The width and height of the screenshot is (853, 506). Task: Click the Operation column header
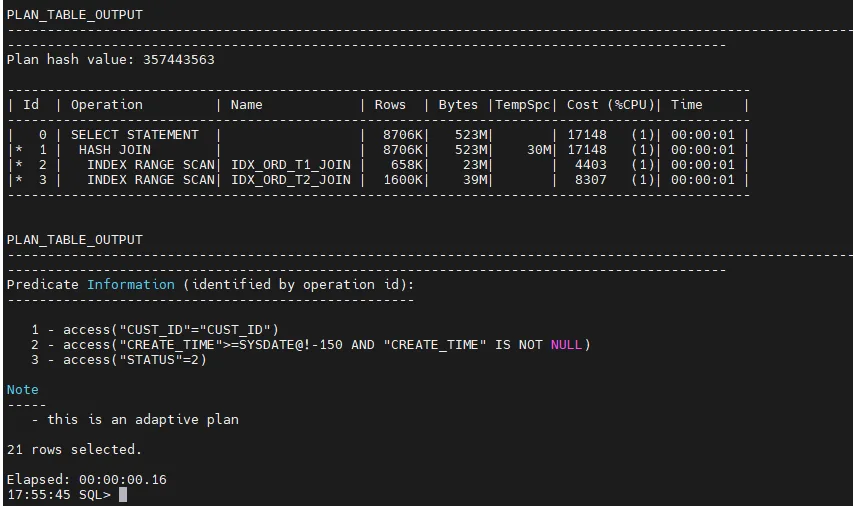(x=107, y=104)
